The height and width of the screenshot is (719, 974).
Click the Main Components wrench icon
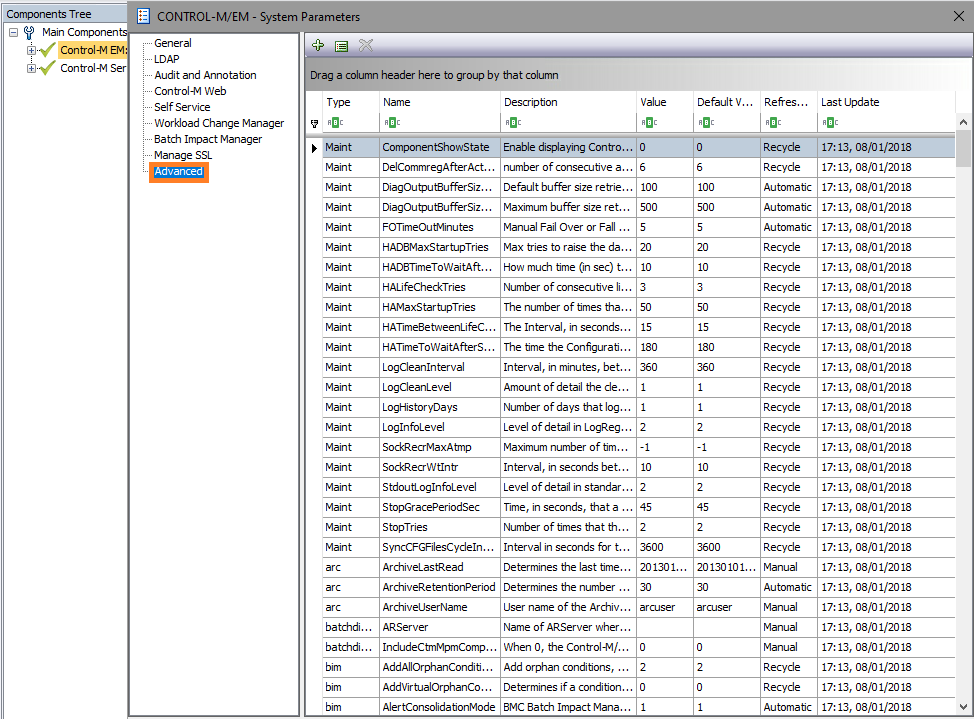[x=29, y=32]
